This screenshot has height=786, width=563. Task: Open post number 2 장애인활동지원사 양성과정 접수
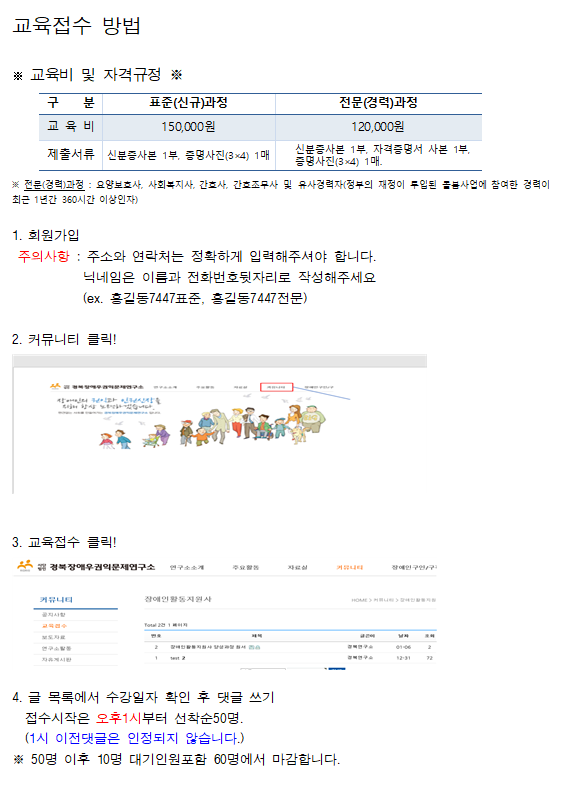click(x=215, y=647)
